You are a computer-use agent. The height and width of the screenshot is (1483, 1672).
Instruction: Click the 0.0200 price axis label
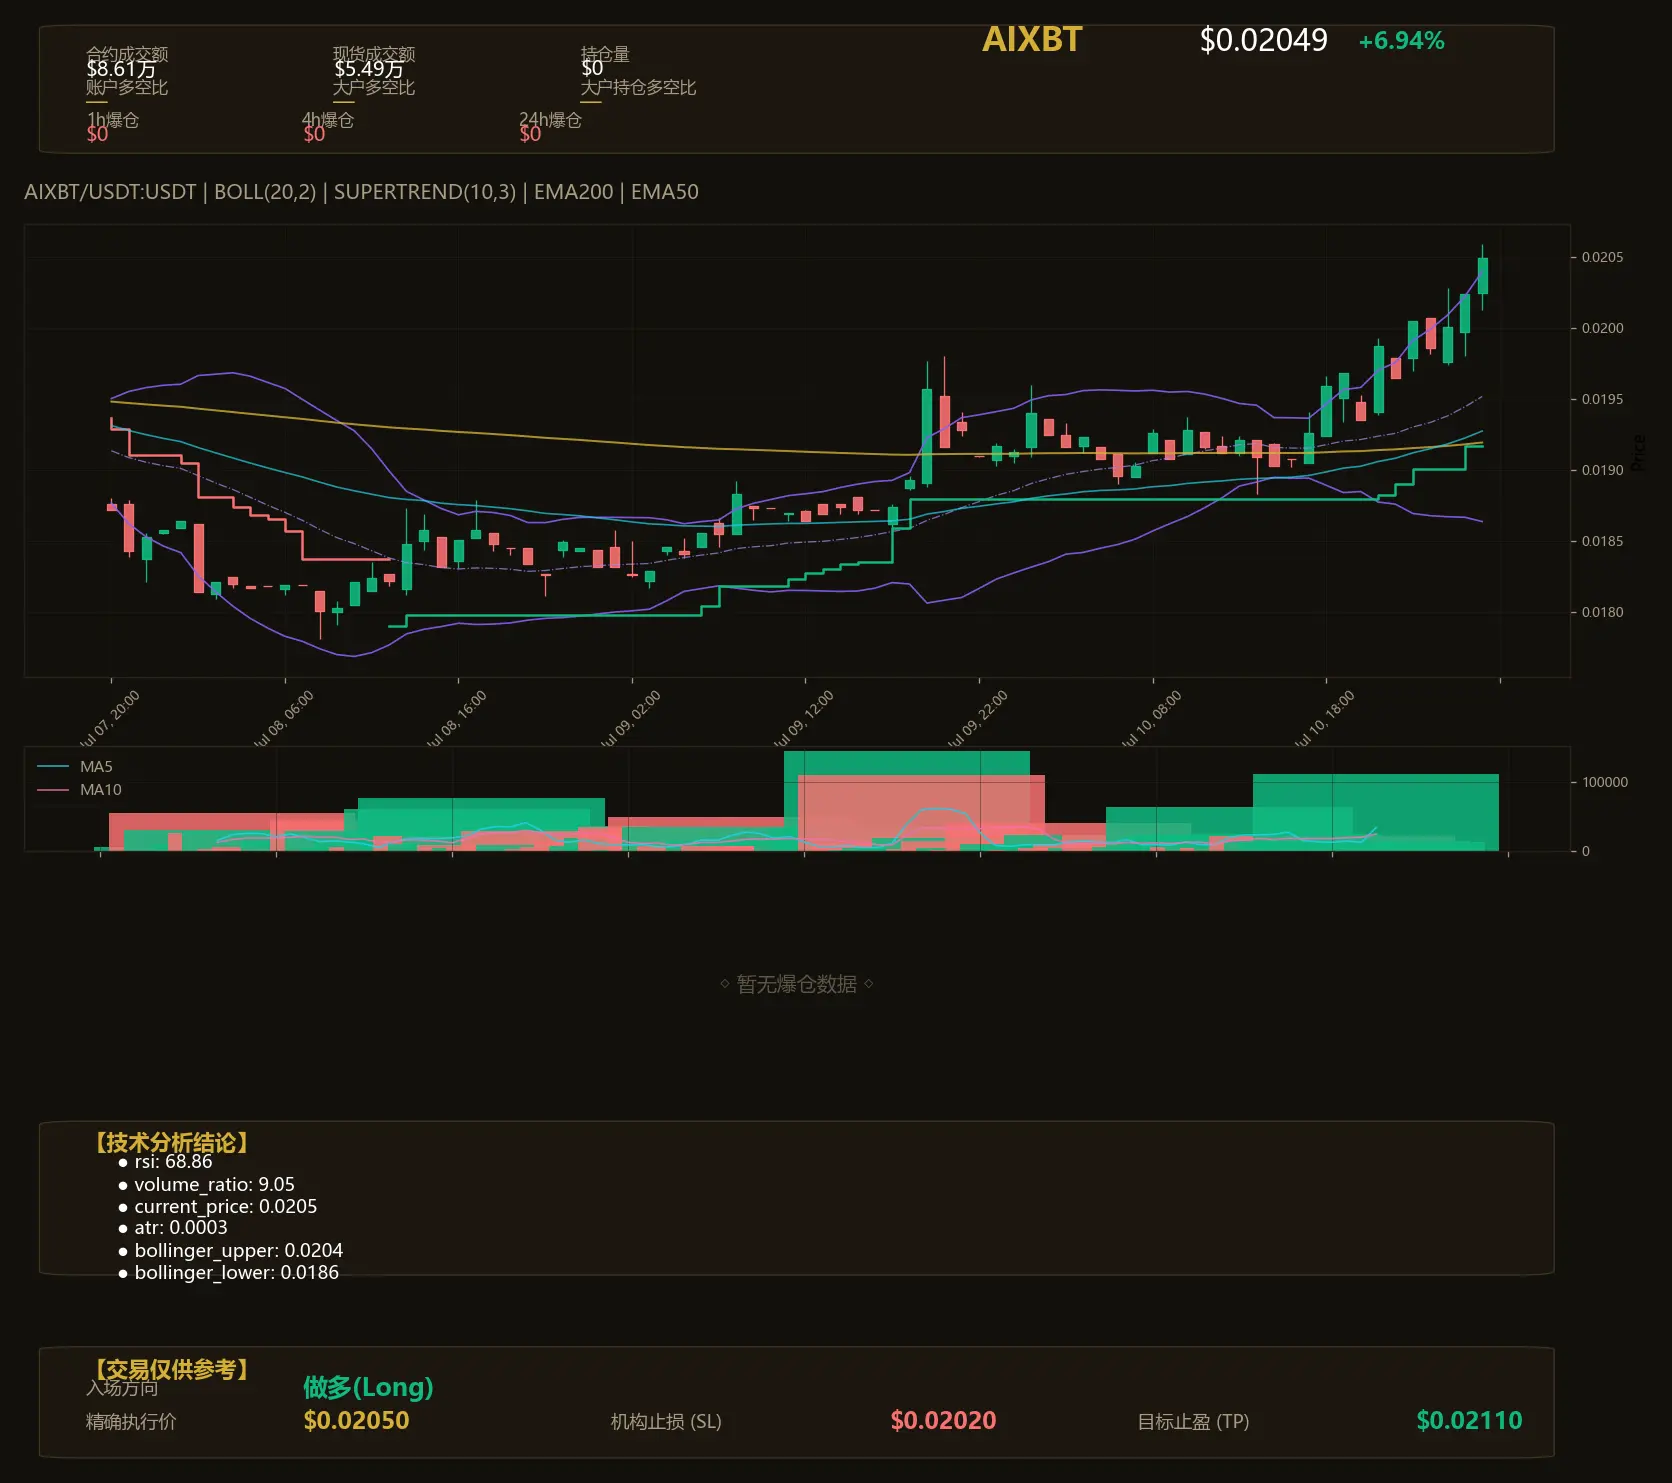coord(1602,328)
